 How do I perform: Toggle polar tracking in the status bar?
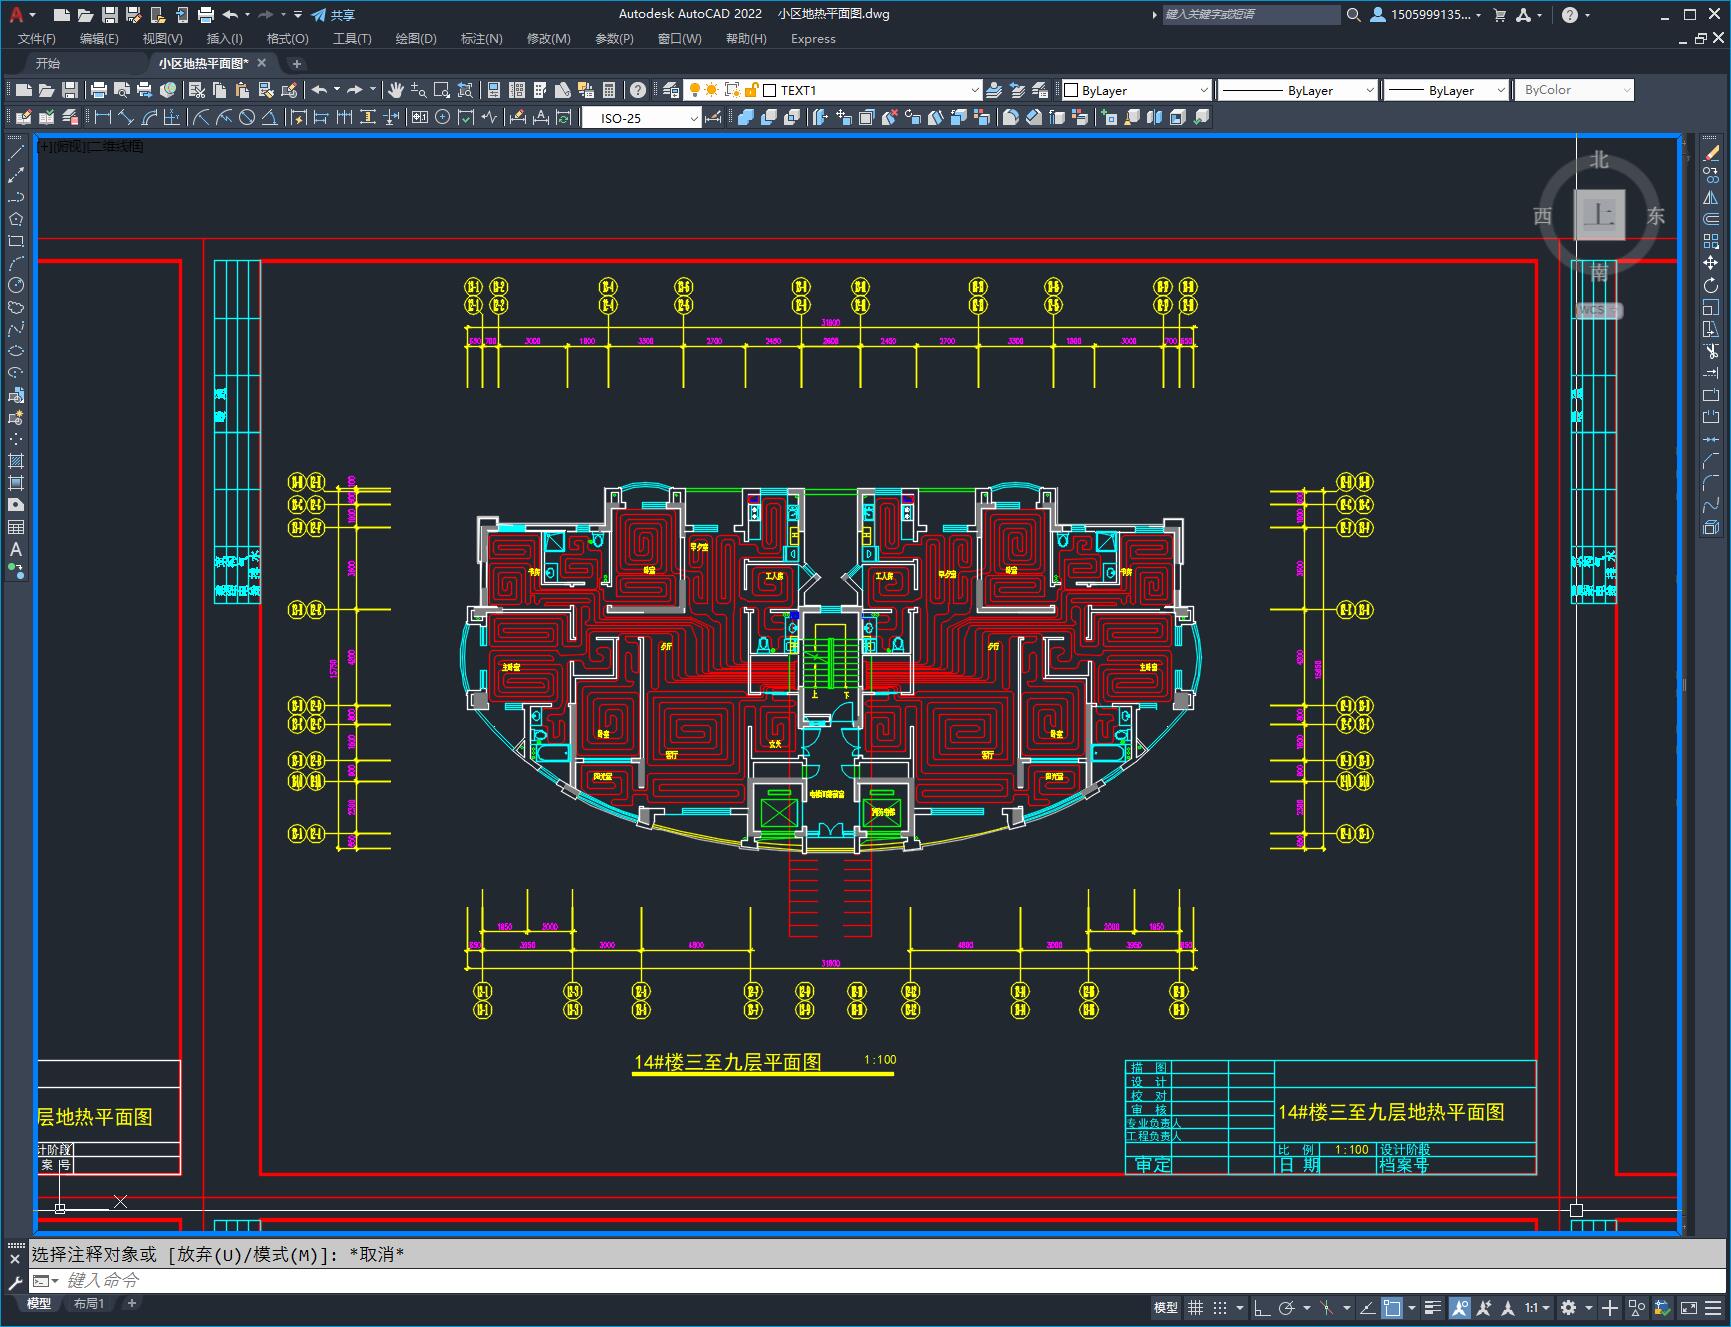tap(1287, 1307)
